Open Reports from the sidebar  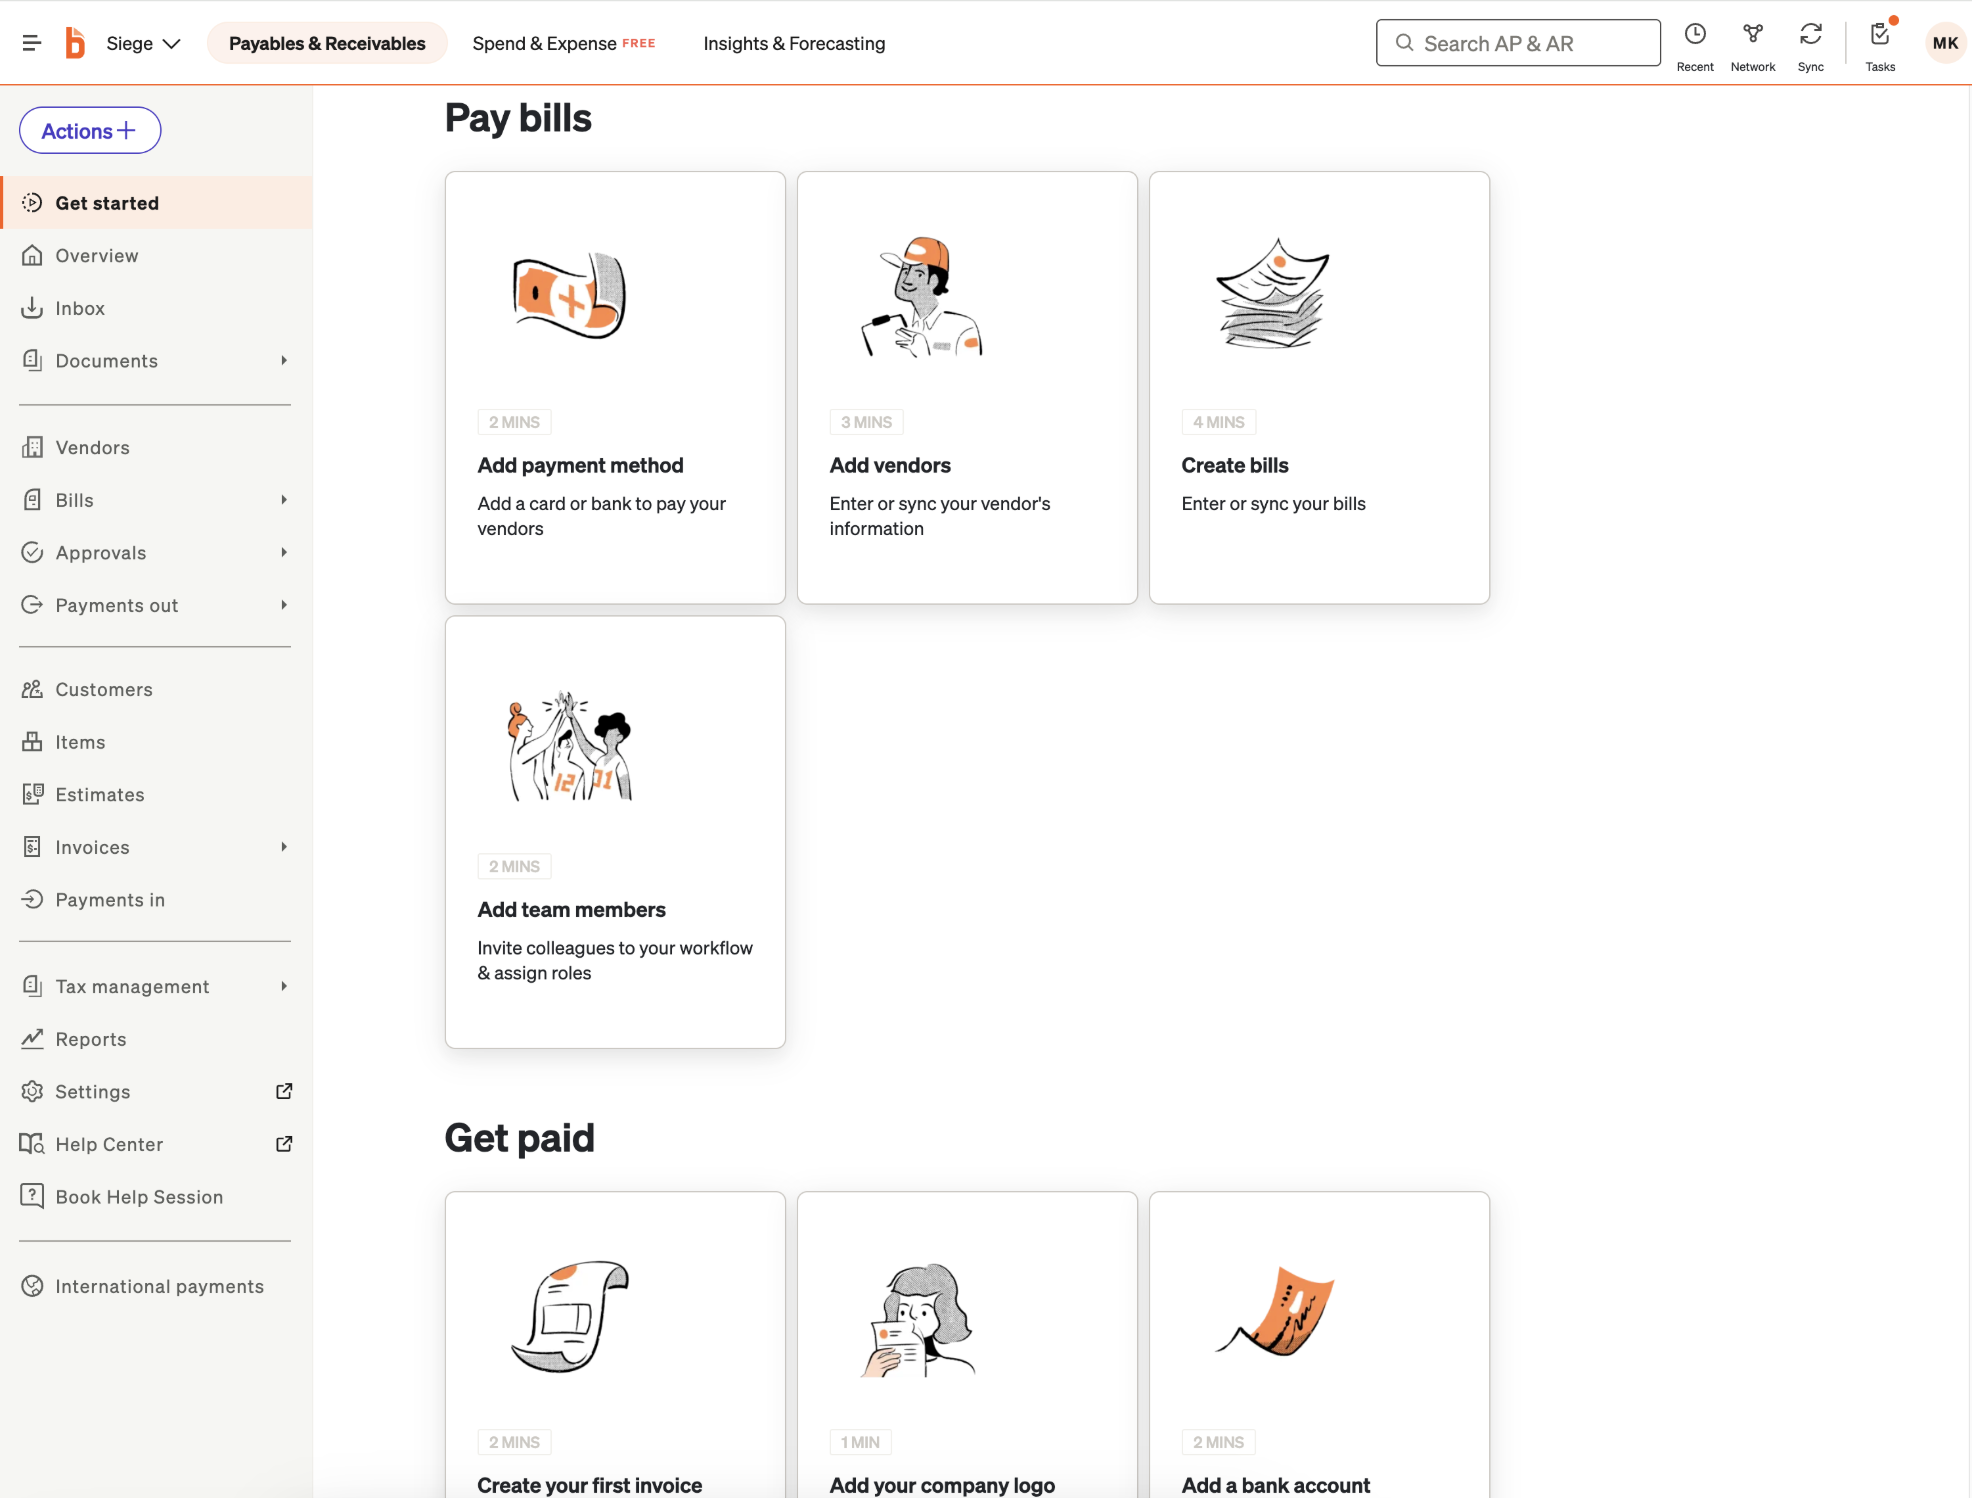coord(90,1038)
